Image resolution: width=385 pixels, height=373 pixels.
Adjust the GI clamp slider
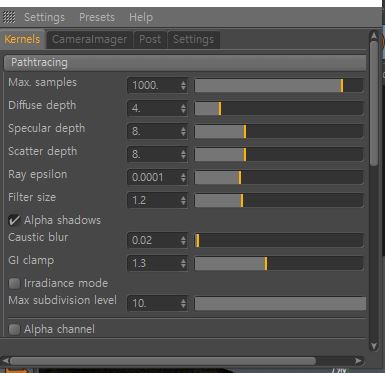(x=279, y=263)
